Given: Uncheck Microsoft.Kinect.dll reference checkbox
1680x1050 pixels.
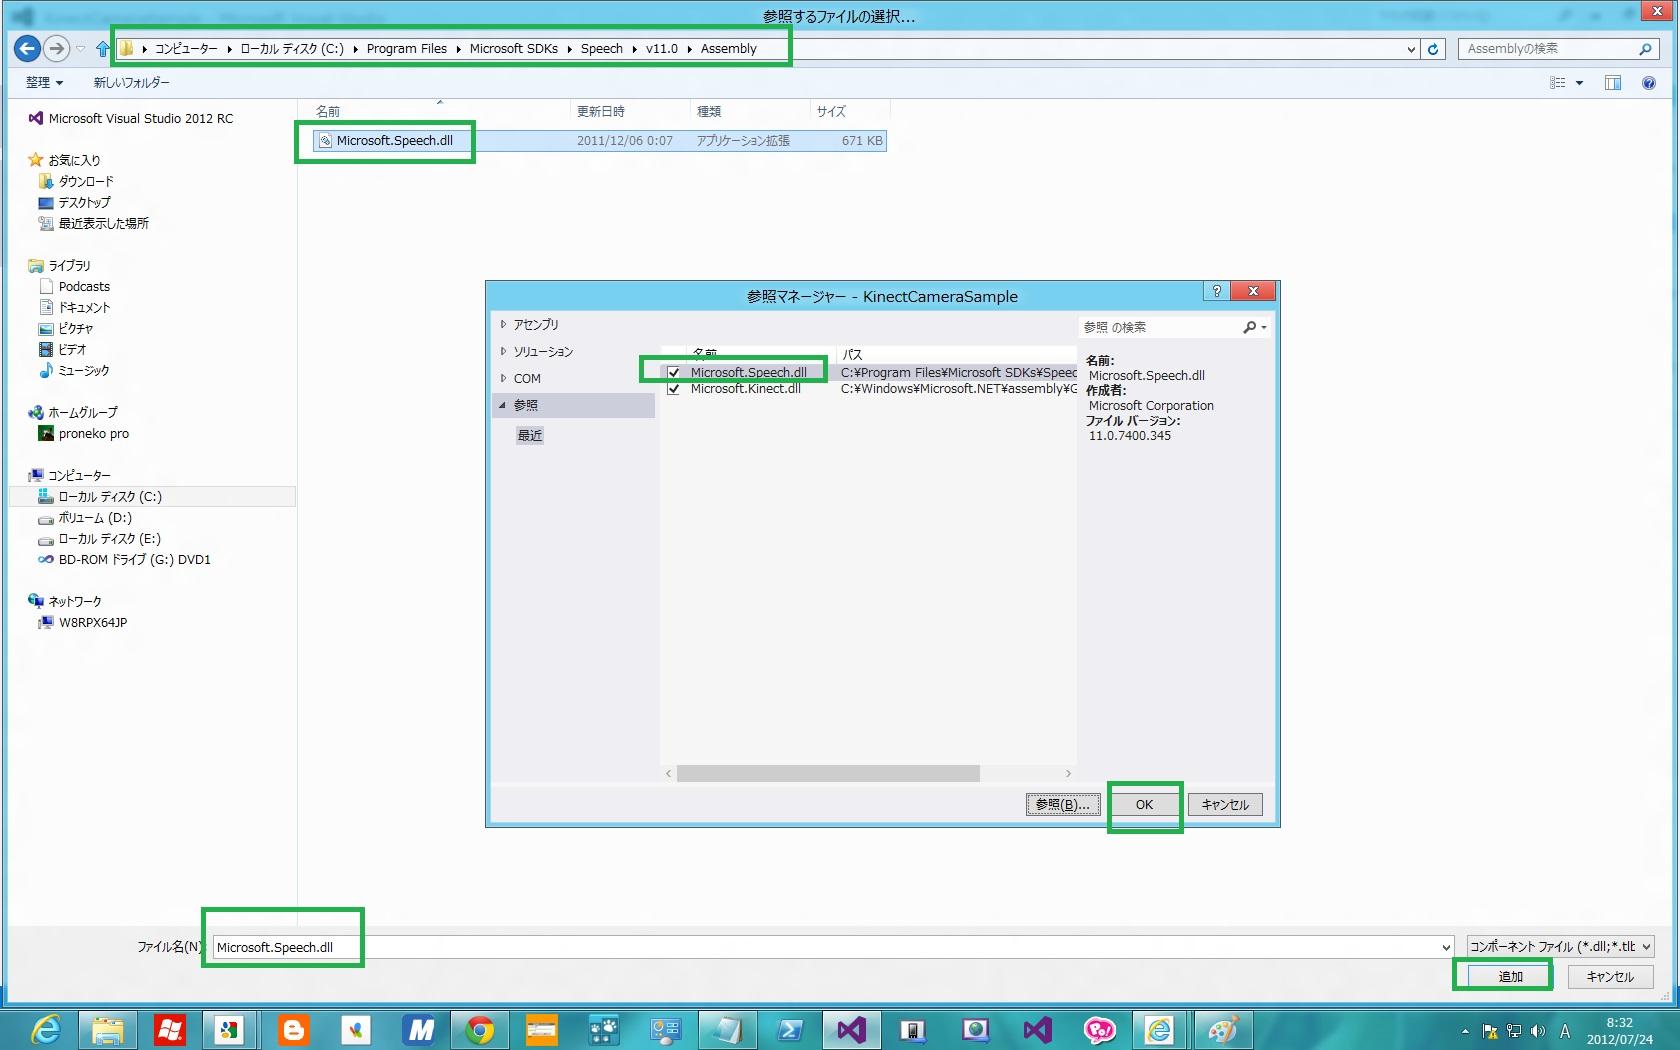Looking at the screenshot, I should pos(673,389).
